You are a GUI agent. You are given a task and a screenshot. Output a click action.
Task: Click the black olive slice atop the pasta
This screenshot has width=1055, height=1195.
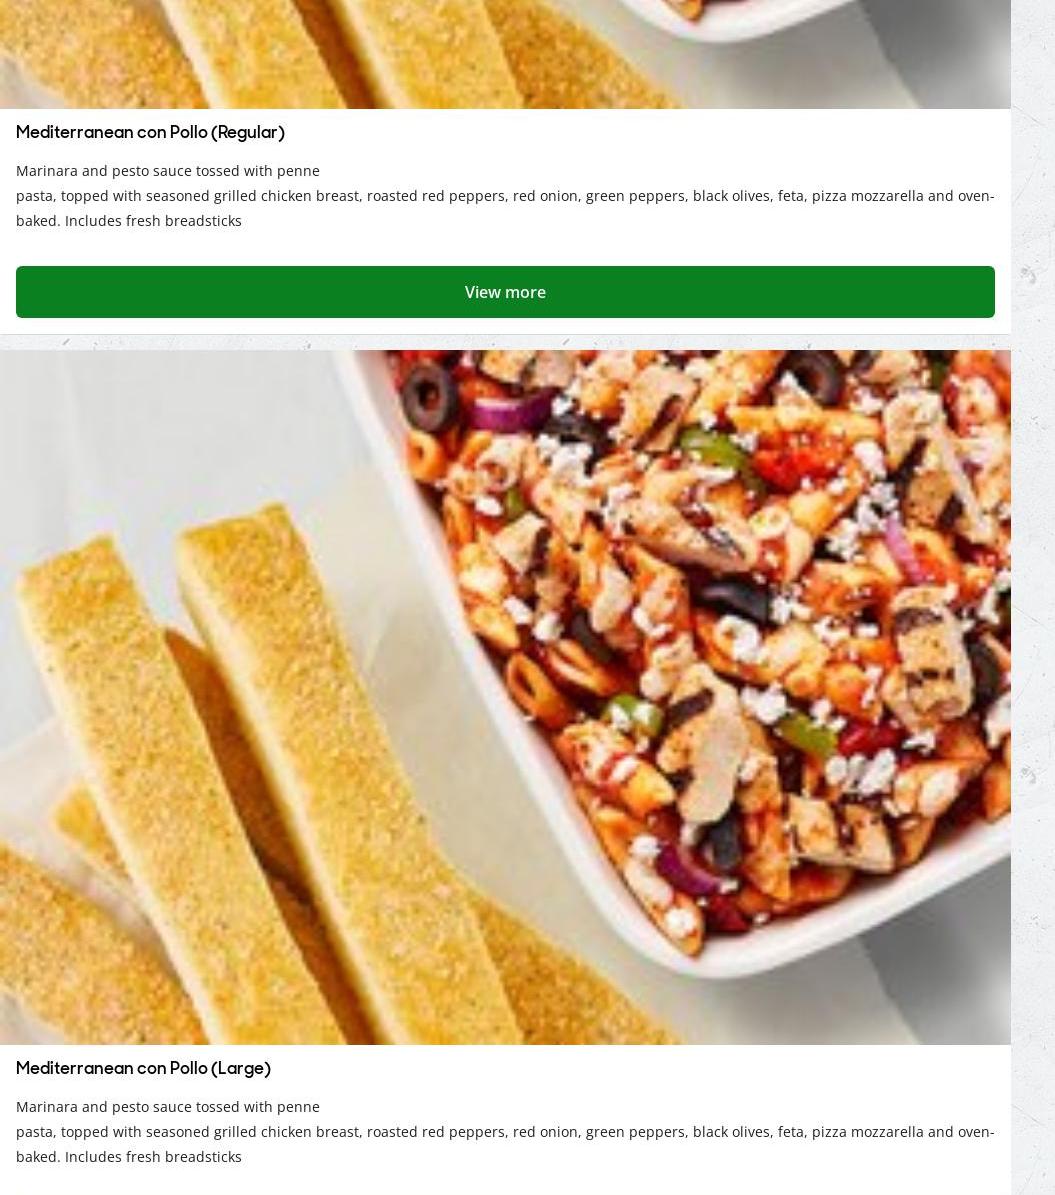[x=430, y=396]
